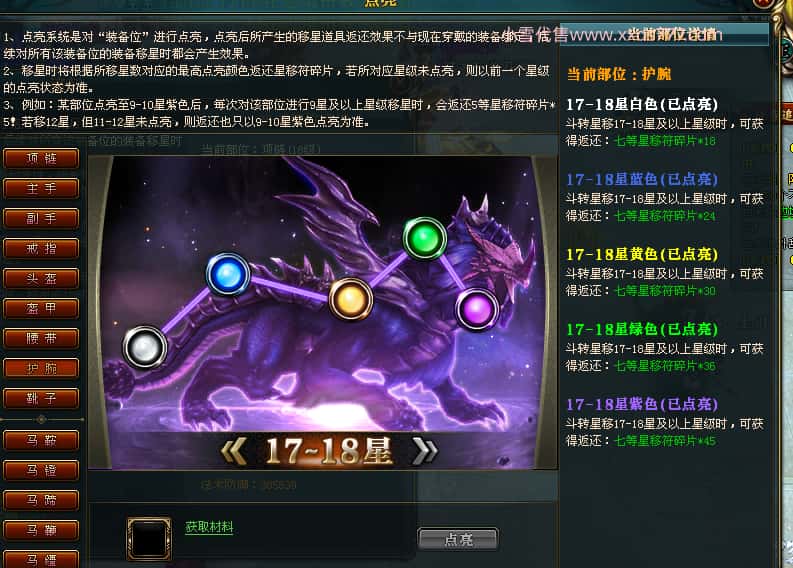
Task: Switch to the 副手 slot
Action: click(x=41, y=219)
